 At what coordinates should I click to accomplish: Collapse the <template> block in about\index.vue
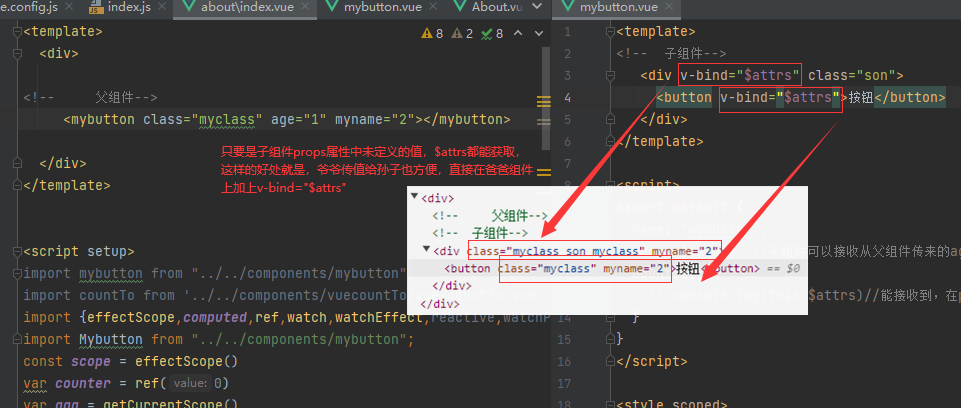tap(17, 31)
